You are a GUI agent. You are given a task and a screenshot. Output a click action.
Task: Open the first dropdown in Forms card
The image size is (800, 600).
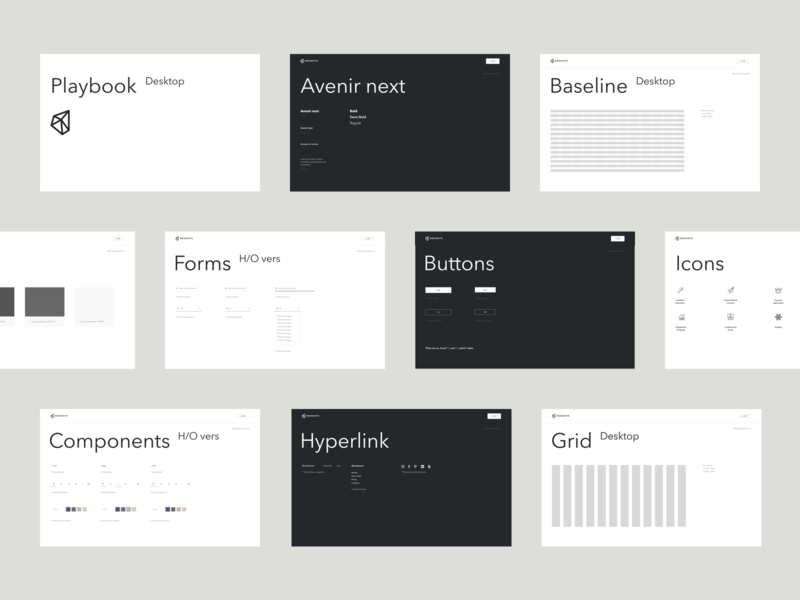tap(188, 309)
